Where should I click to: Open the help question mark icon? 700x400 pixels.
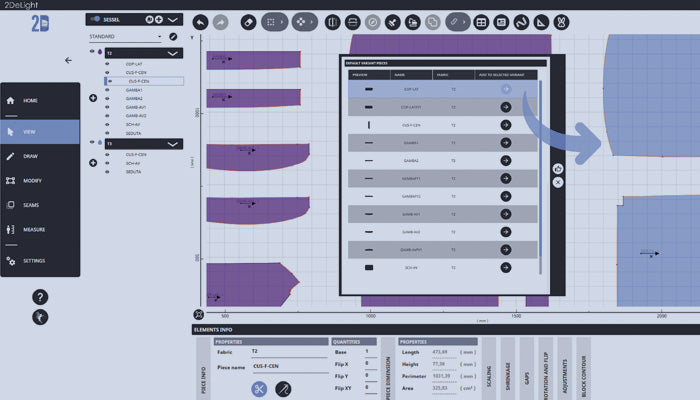click(x=40, y=297)
